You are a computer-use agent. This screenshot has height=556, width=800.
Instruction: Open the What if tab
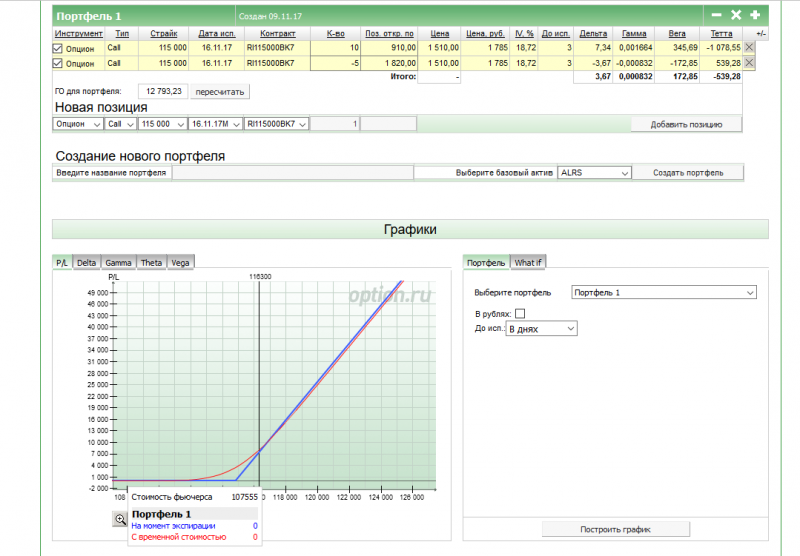pyautogui.click(x=528, y=262)
